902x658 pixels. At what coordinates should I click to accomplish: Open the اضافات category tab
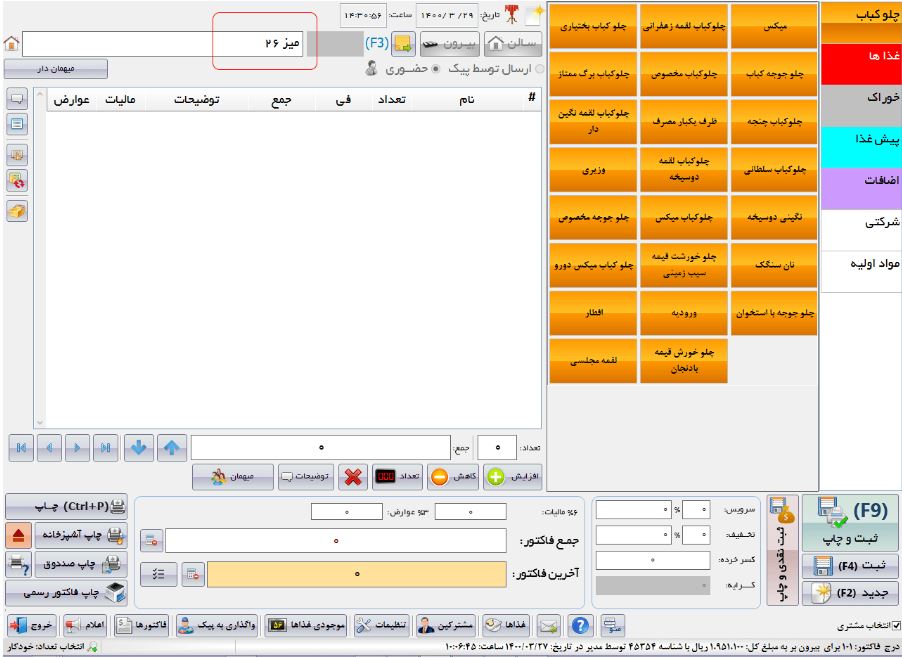pyautogui.click(x=860, y=181)
